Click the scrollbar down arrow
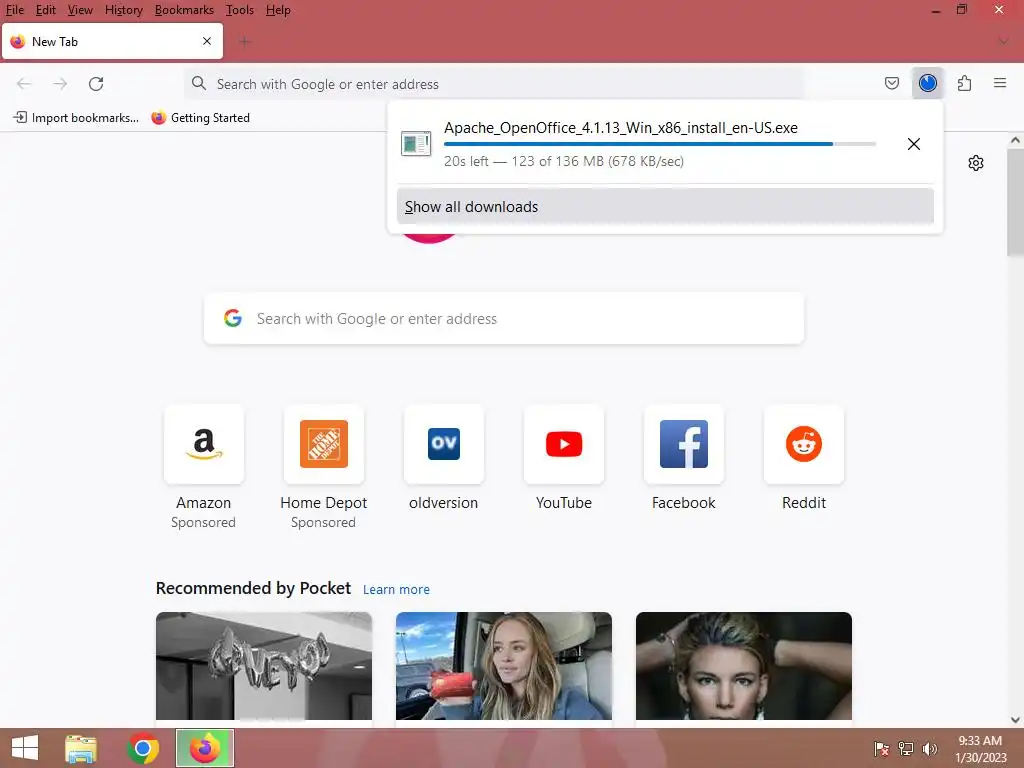Viewport: 1024px width, 768px height. (1015, 720)
